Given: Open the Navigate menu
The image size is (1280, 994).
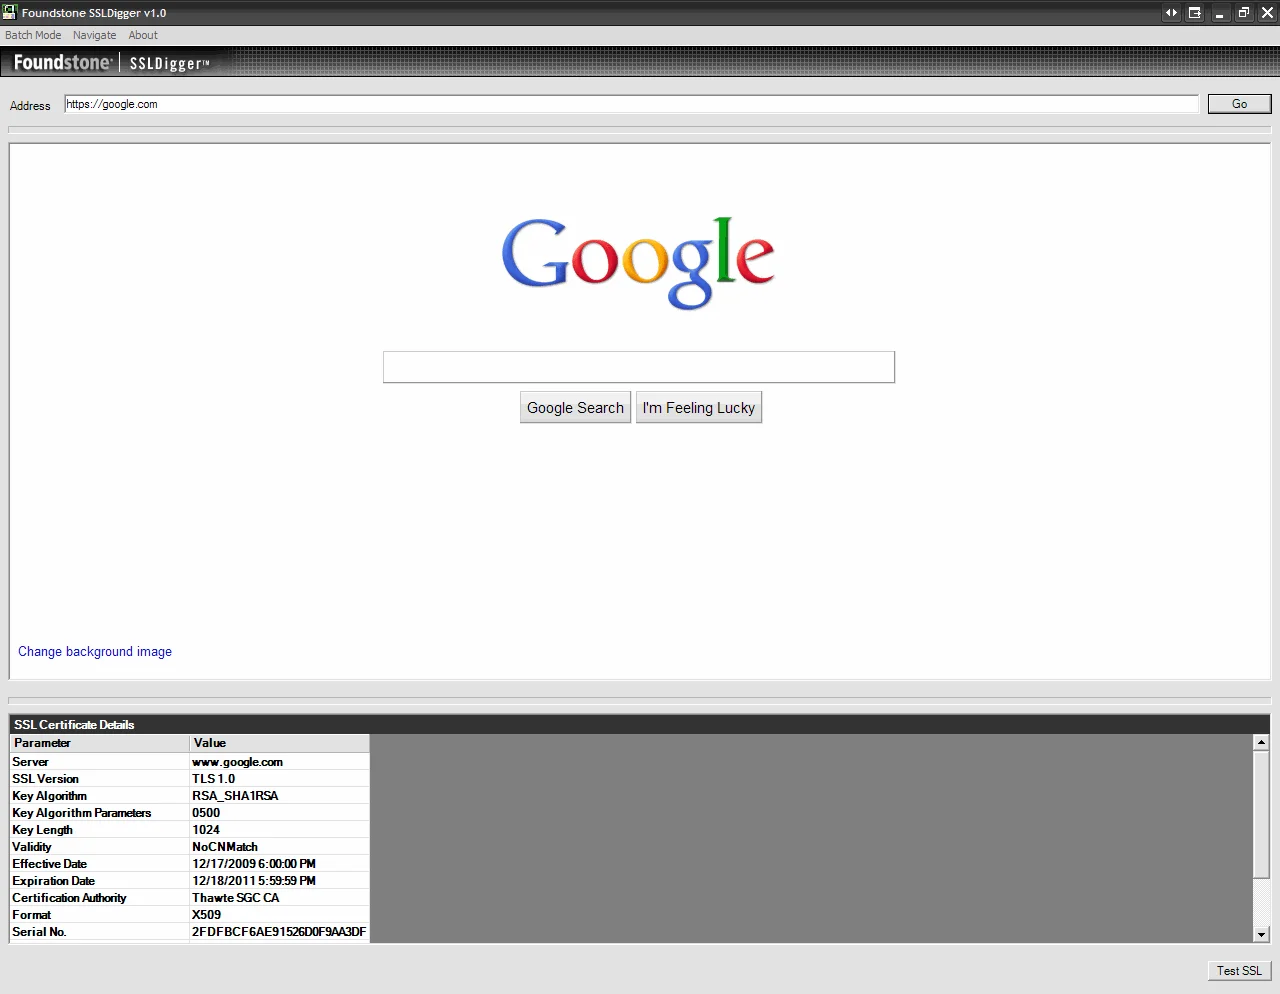Looking at the screenshot, I should (94, 35).
